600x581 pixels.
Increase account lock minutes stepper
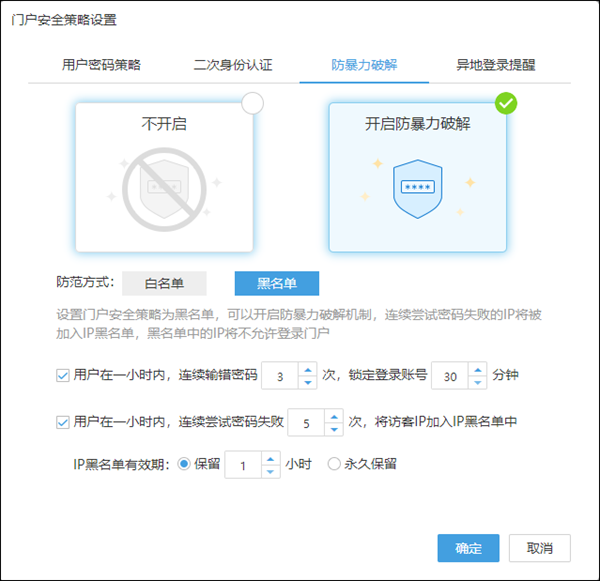(477, 370)
